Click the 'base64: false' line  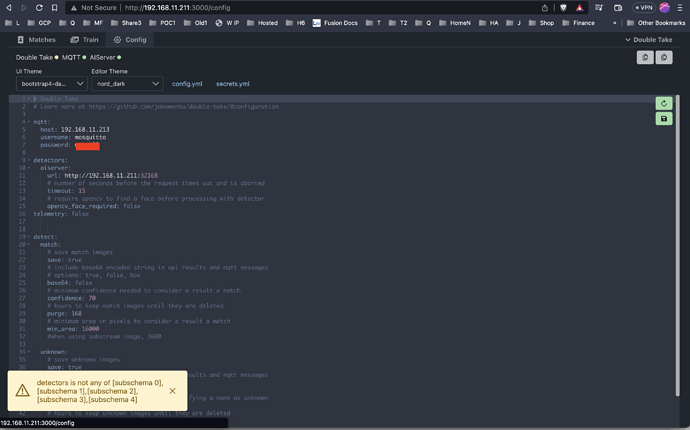point(70,283)
